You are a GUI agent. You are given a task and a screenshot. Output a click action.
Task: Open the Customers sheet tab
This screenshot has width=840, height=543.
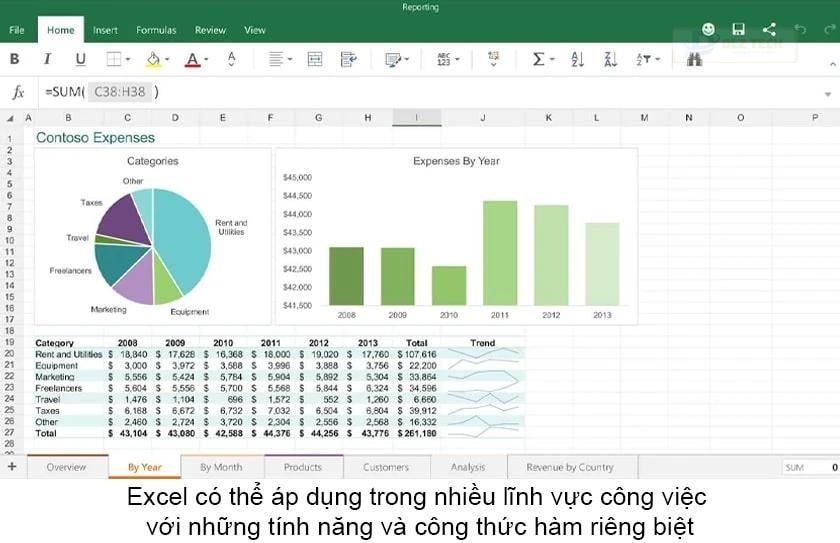[386, 467]
